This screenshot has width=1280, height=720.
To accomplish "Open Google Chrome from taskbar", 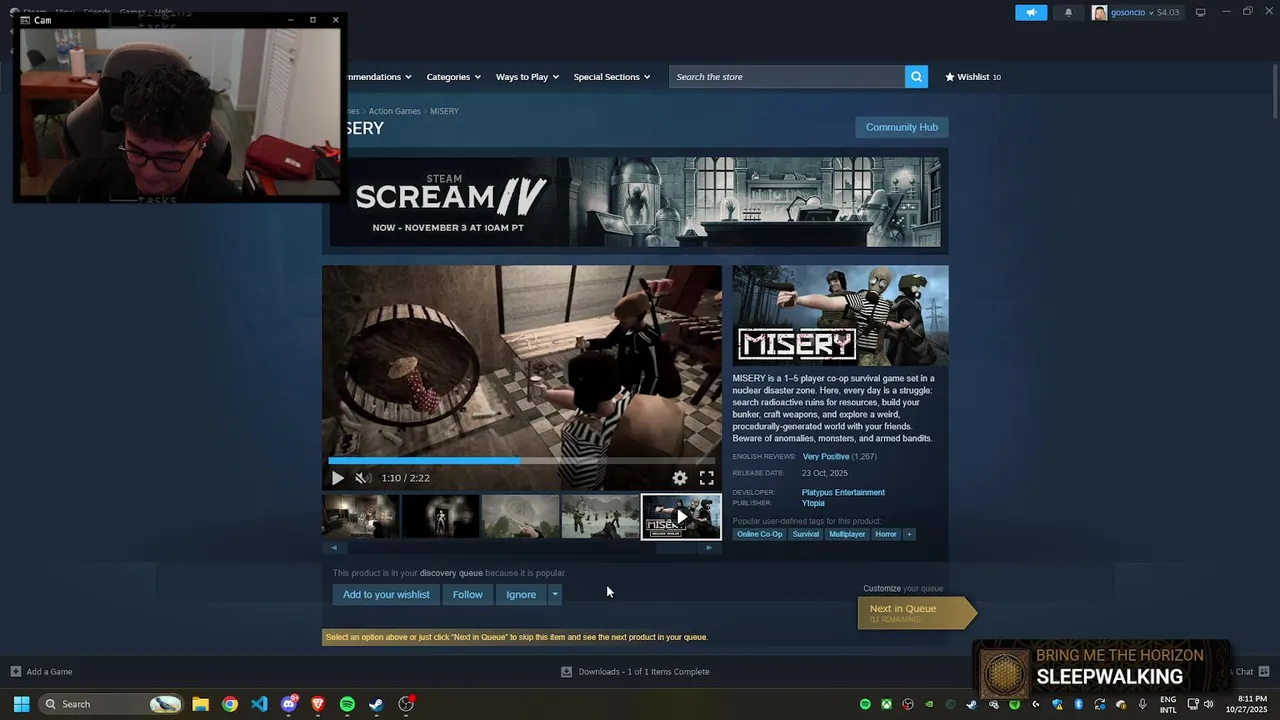I will (230, 704).
